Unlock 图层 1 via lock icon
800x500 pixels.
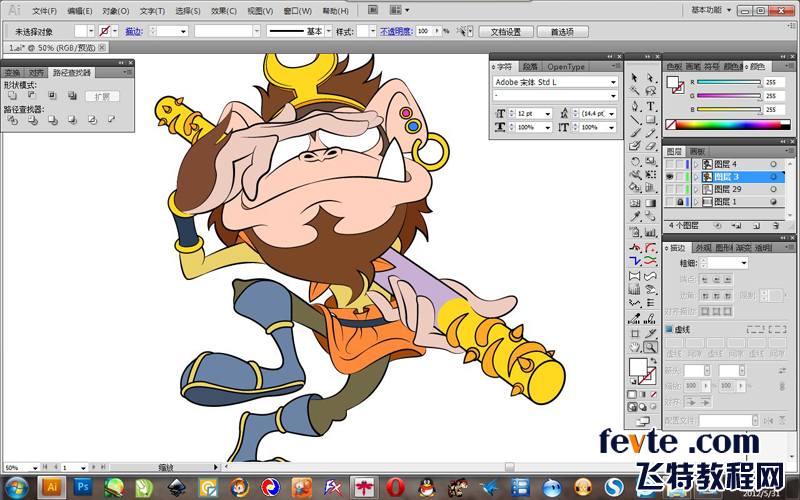pos(680,202)
